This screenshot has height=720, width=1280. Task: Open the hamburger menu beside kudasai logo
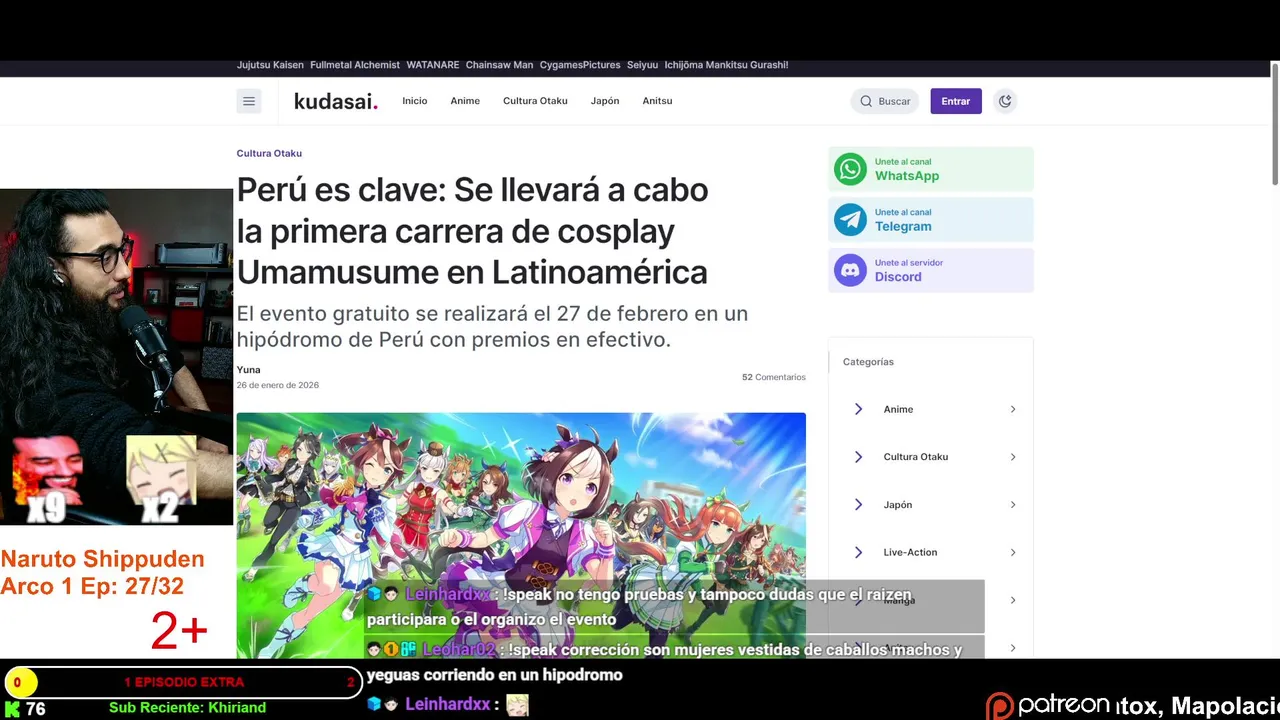249,101
